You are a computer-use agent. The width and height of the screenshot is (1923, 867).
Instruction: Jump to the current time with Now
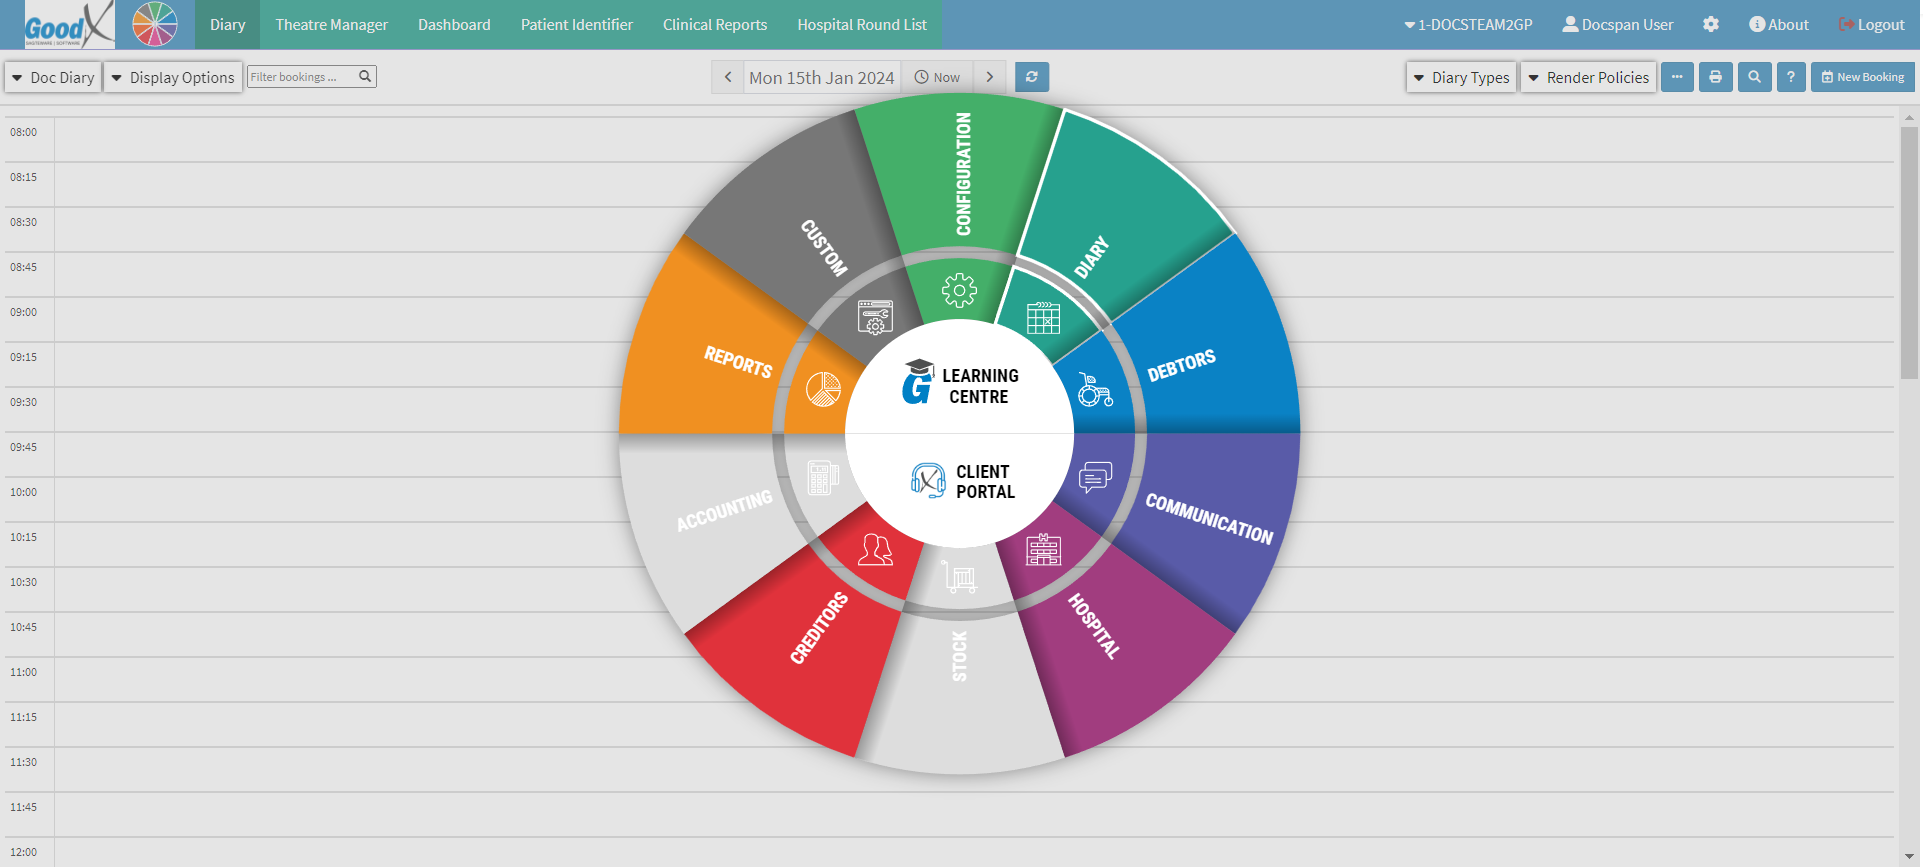[x=937, y=77]
